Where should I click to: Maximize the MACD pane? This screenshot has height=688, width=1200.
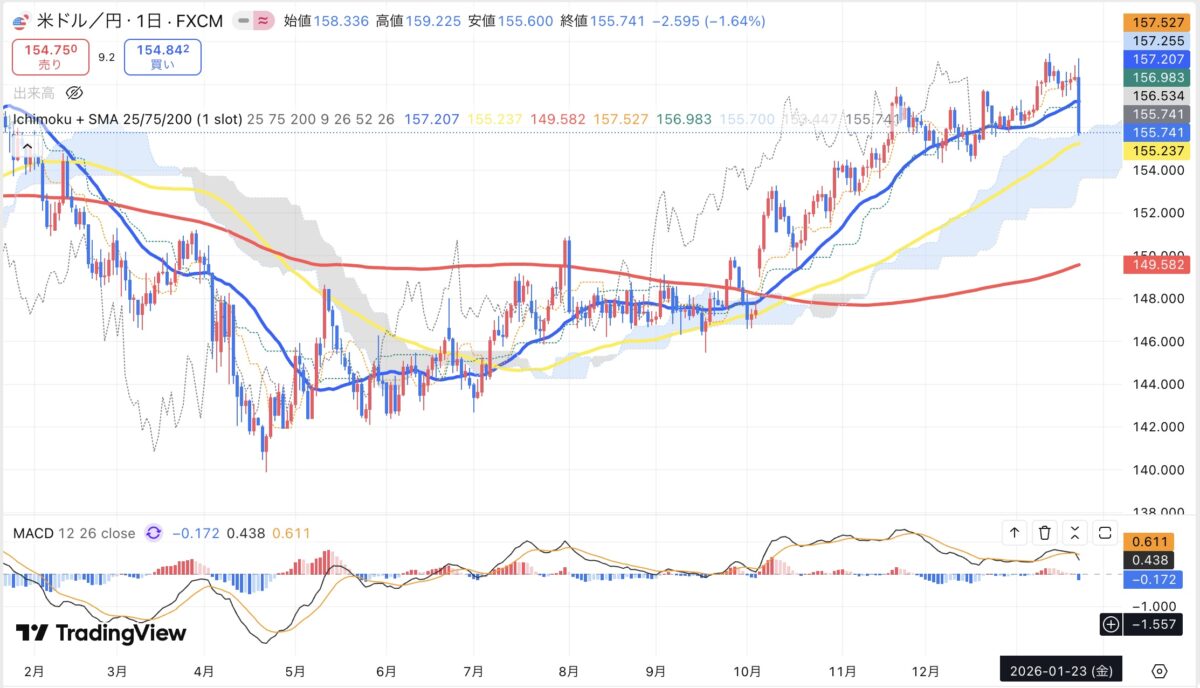coord(1105,533)
